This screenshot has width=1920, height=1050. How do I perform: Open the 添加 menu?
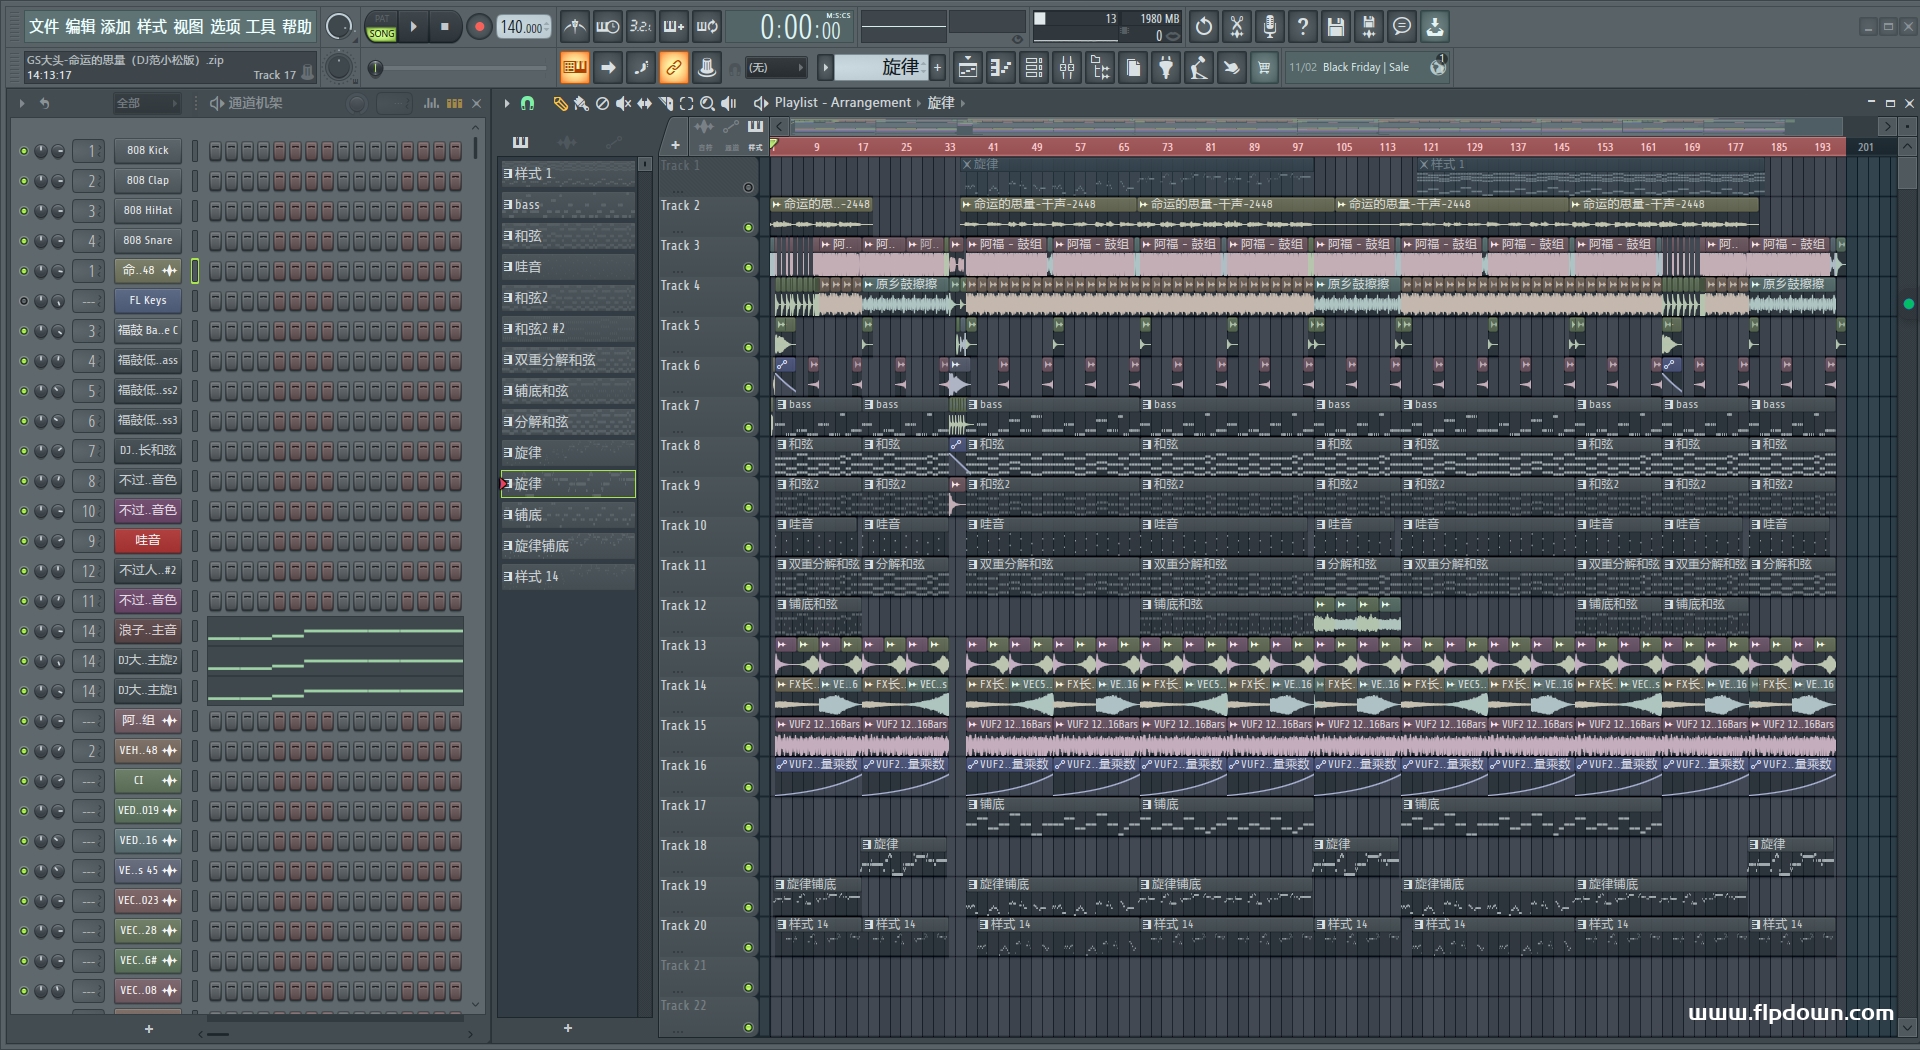point(116,27)
